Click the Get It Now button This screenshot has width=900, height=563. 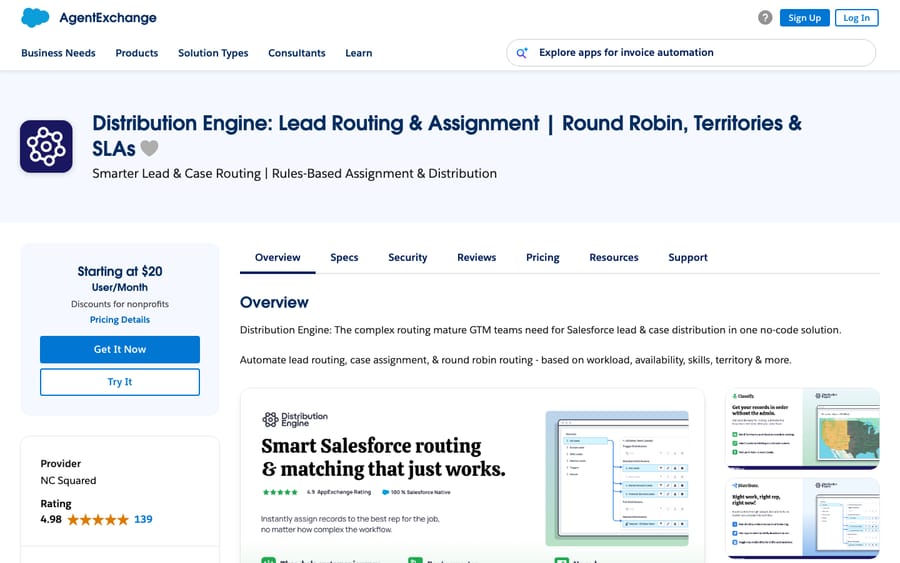(120, 350)
